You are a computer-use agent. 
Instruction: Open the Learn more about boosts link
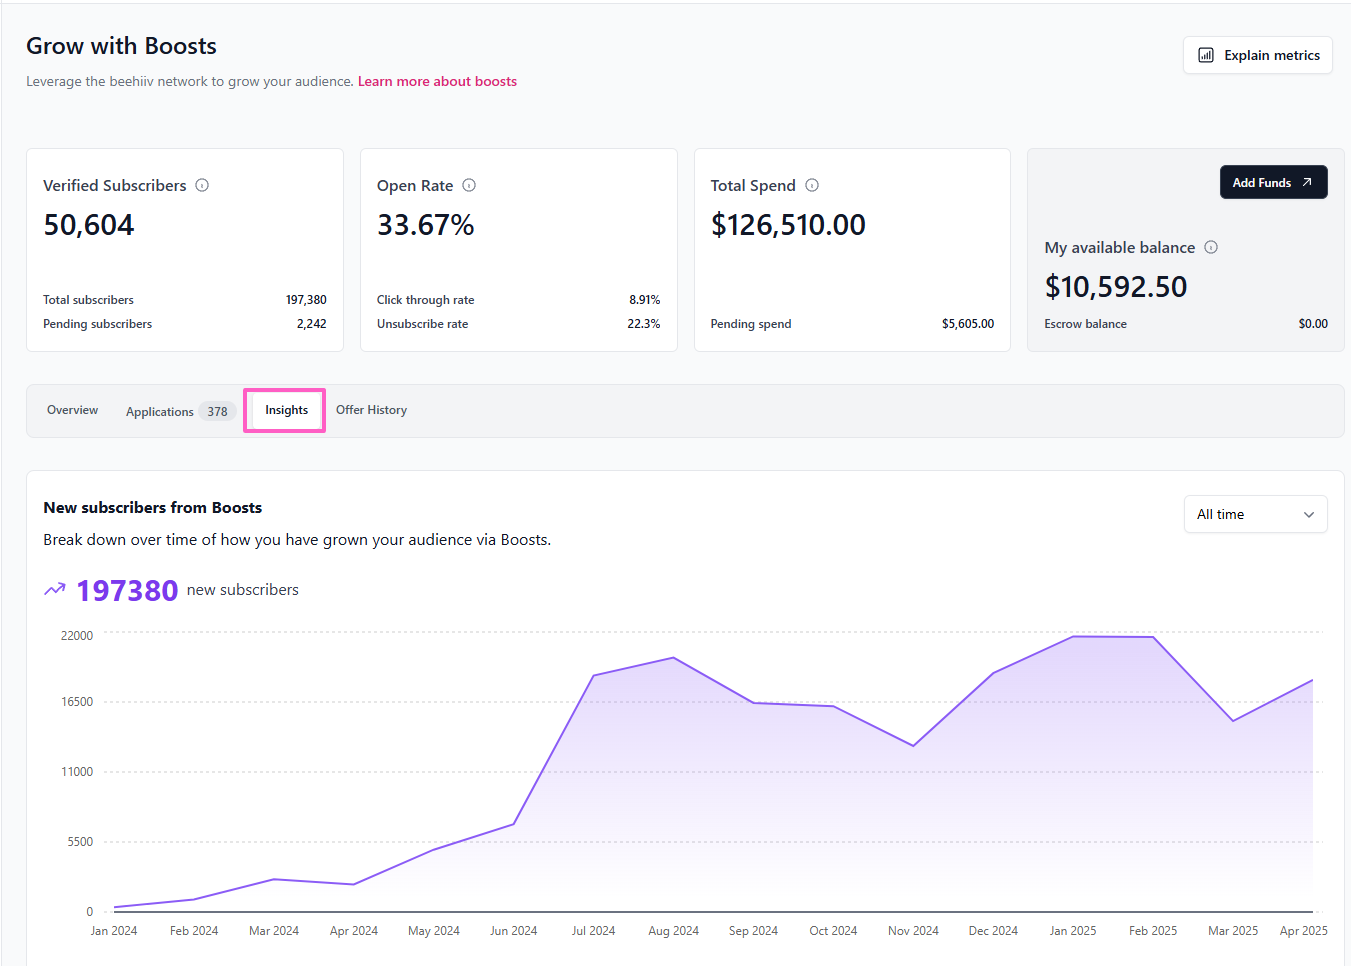point(437,81)
